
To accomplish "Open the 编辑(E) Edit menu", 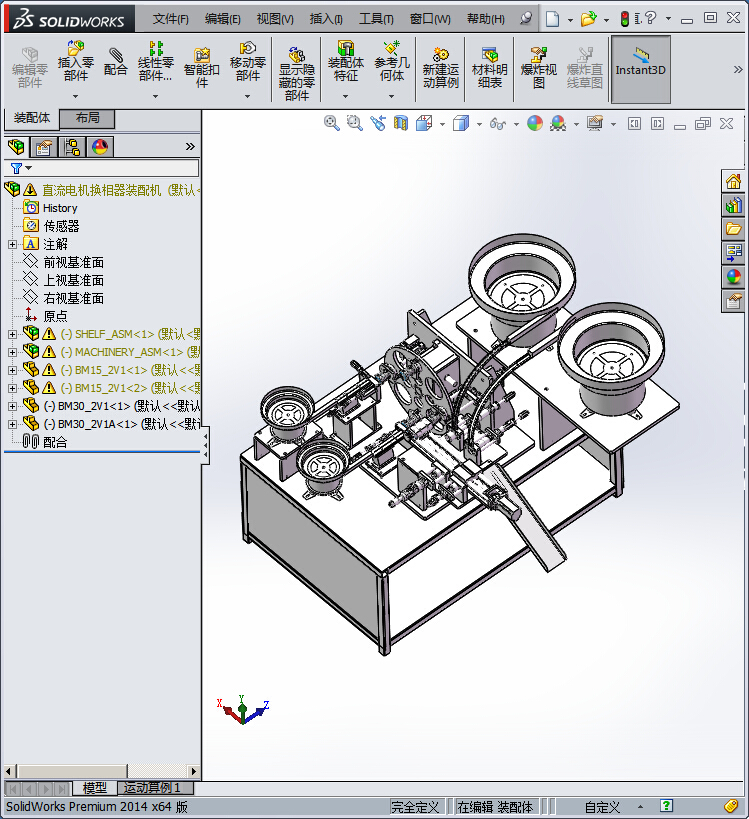I will [x=223, y=19].
